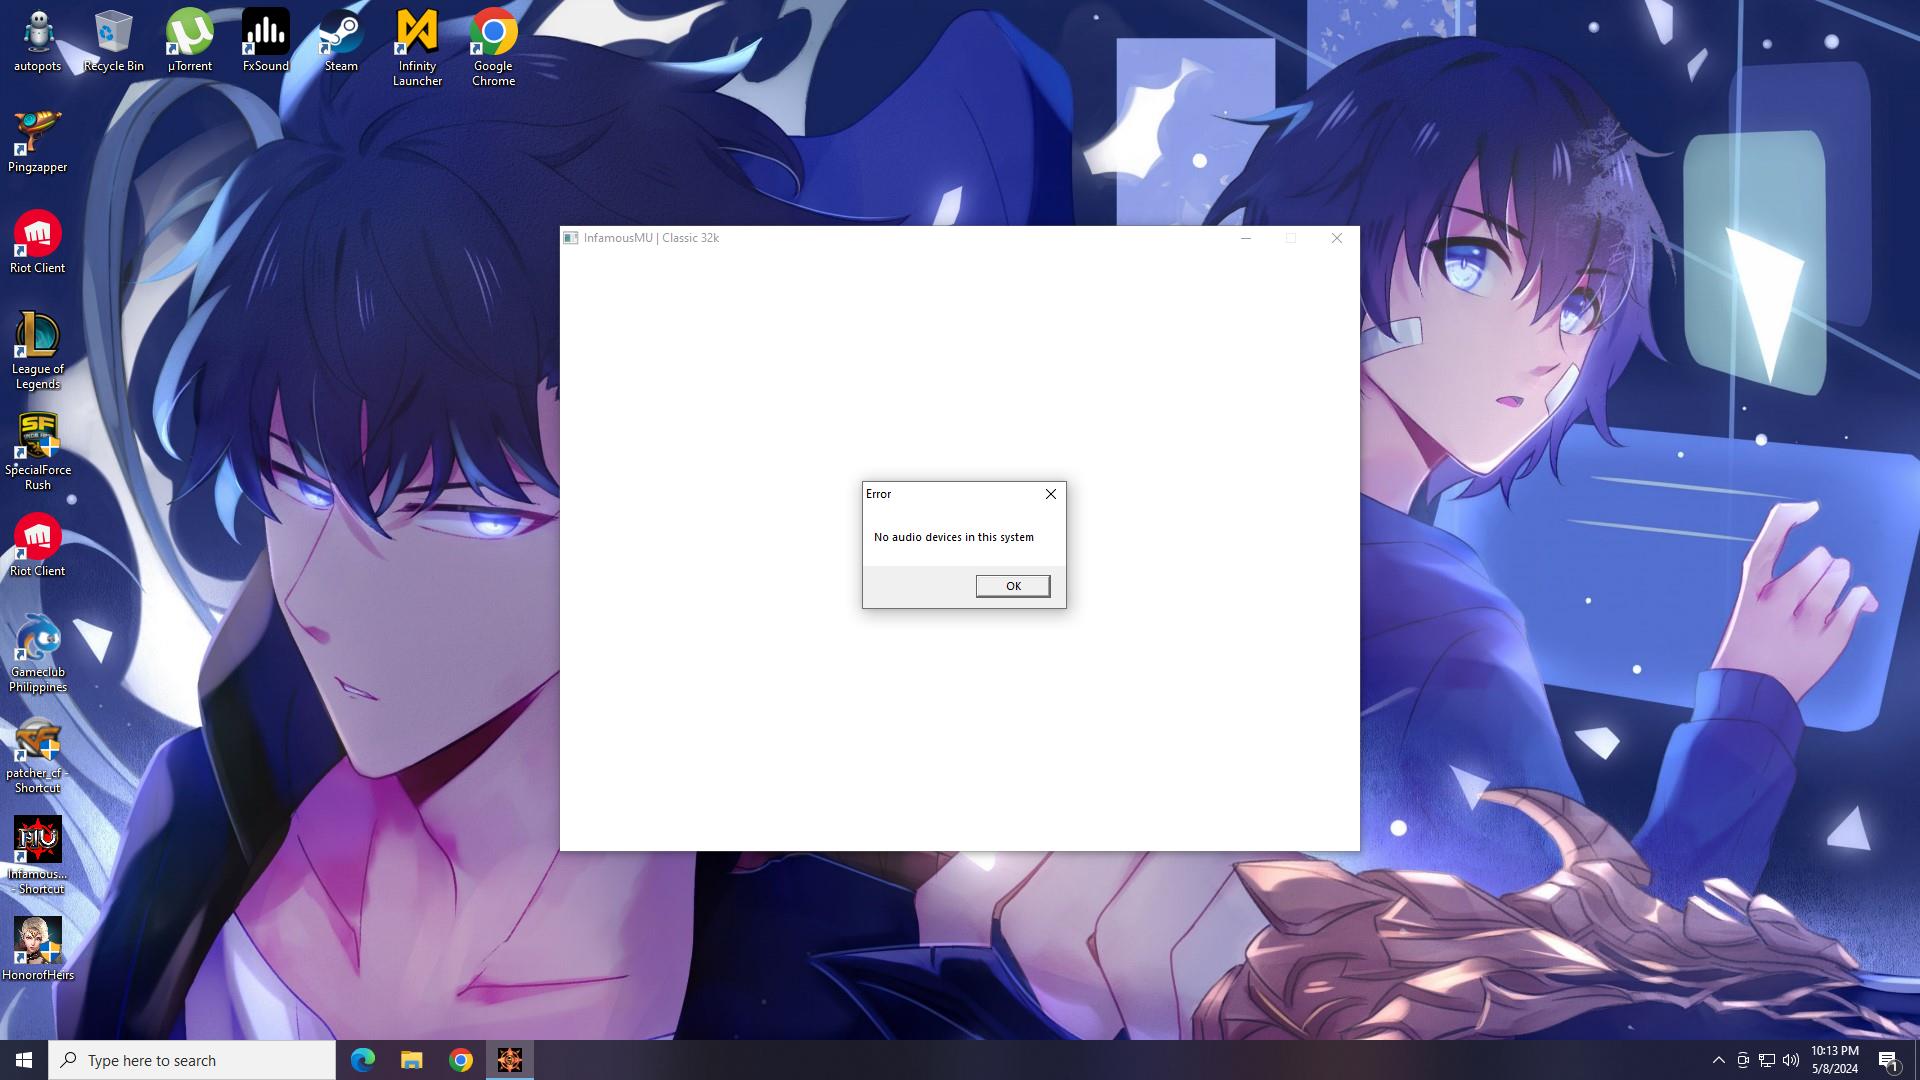
Task: Minimize the InfamousMU Classic 32k window
Action: pos(1246,238)
